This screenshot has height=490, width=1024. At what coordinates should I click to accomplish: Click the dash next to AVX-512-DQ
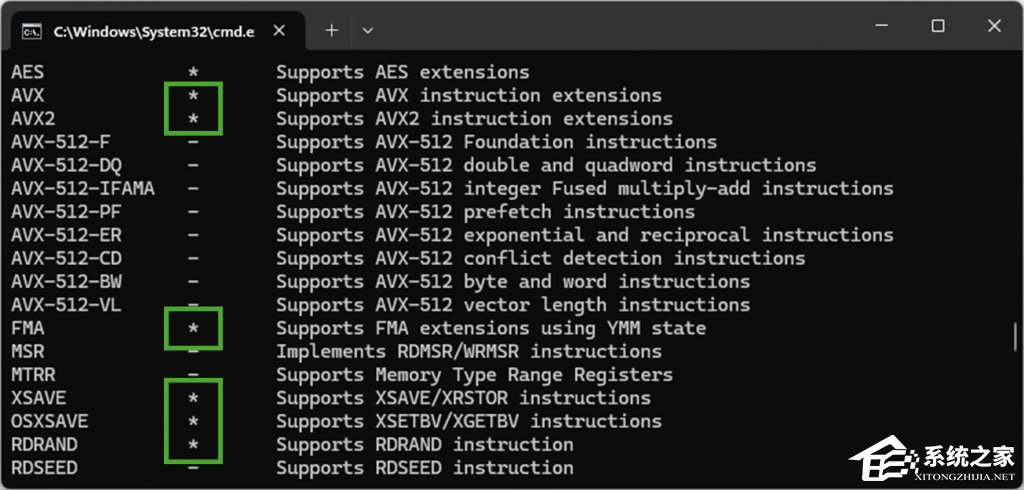[x=194, y=165]
